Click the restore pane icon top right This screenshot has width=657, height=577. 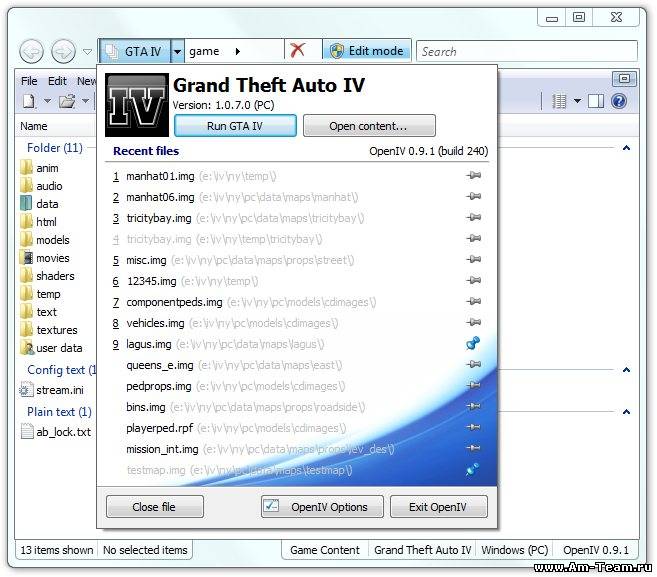[624, 78]
